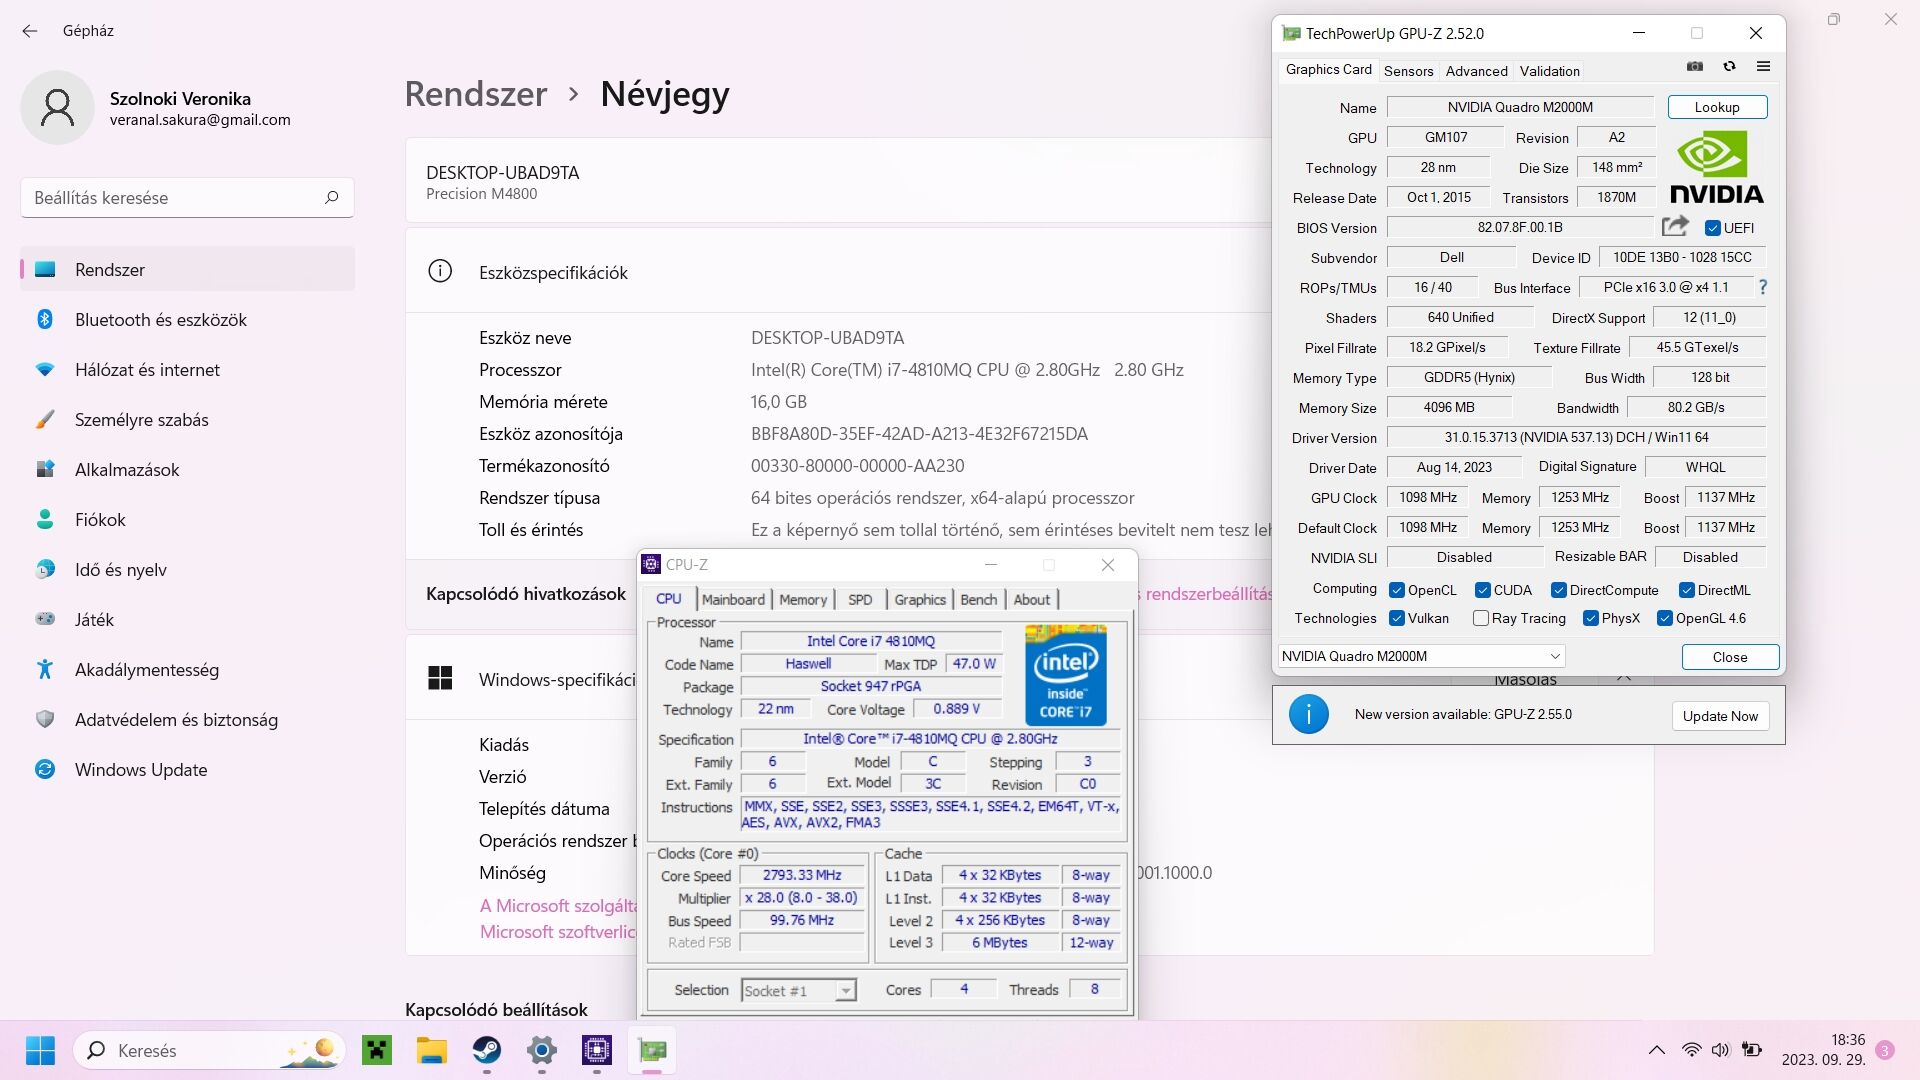Toggle the OpenGL 4.6 checkbox

click(1665, 618)
